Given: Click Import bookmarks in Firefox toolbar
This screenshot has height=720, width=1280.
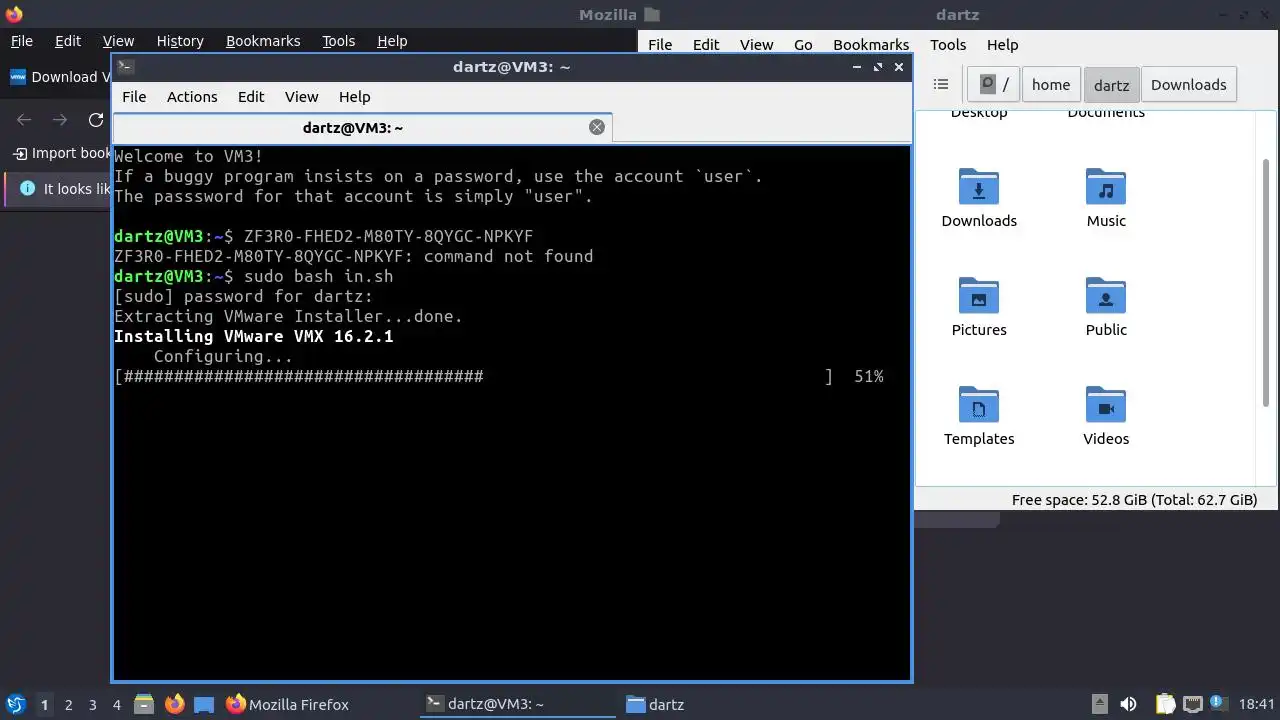Looking at the screenshot, I should point(61,153).
